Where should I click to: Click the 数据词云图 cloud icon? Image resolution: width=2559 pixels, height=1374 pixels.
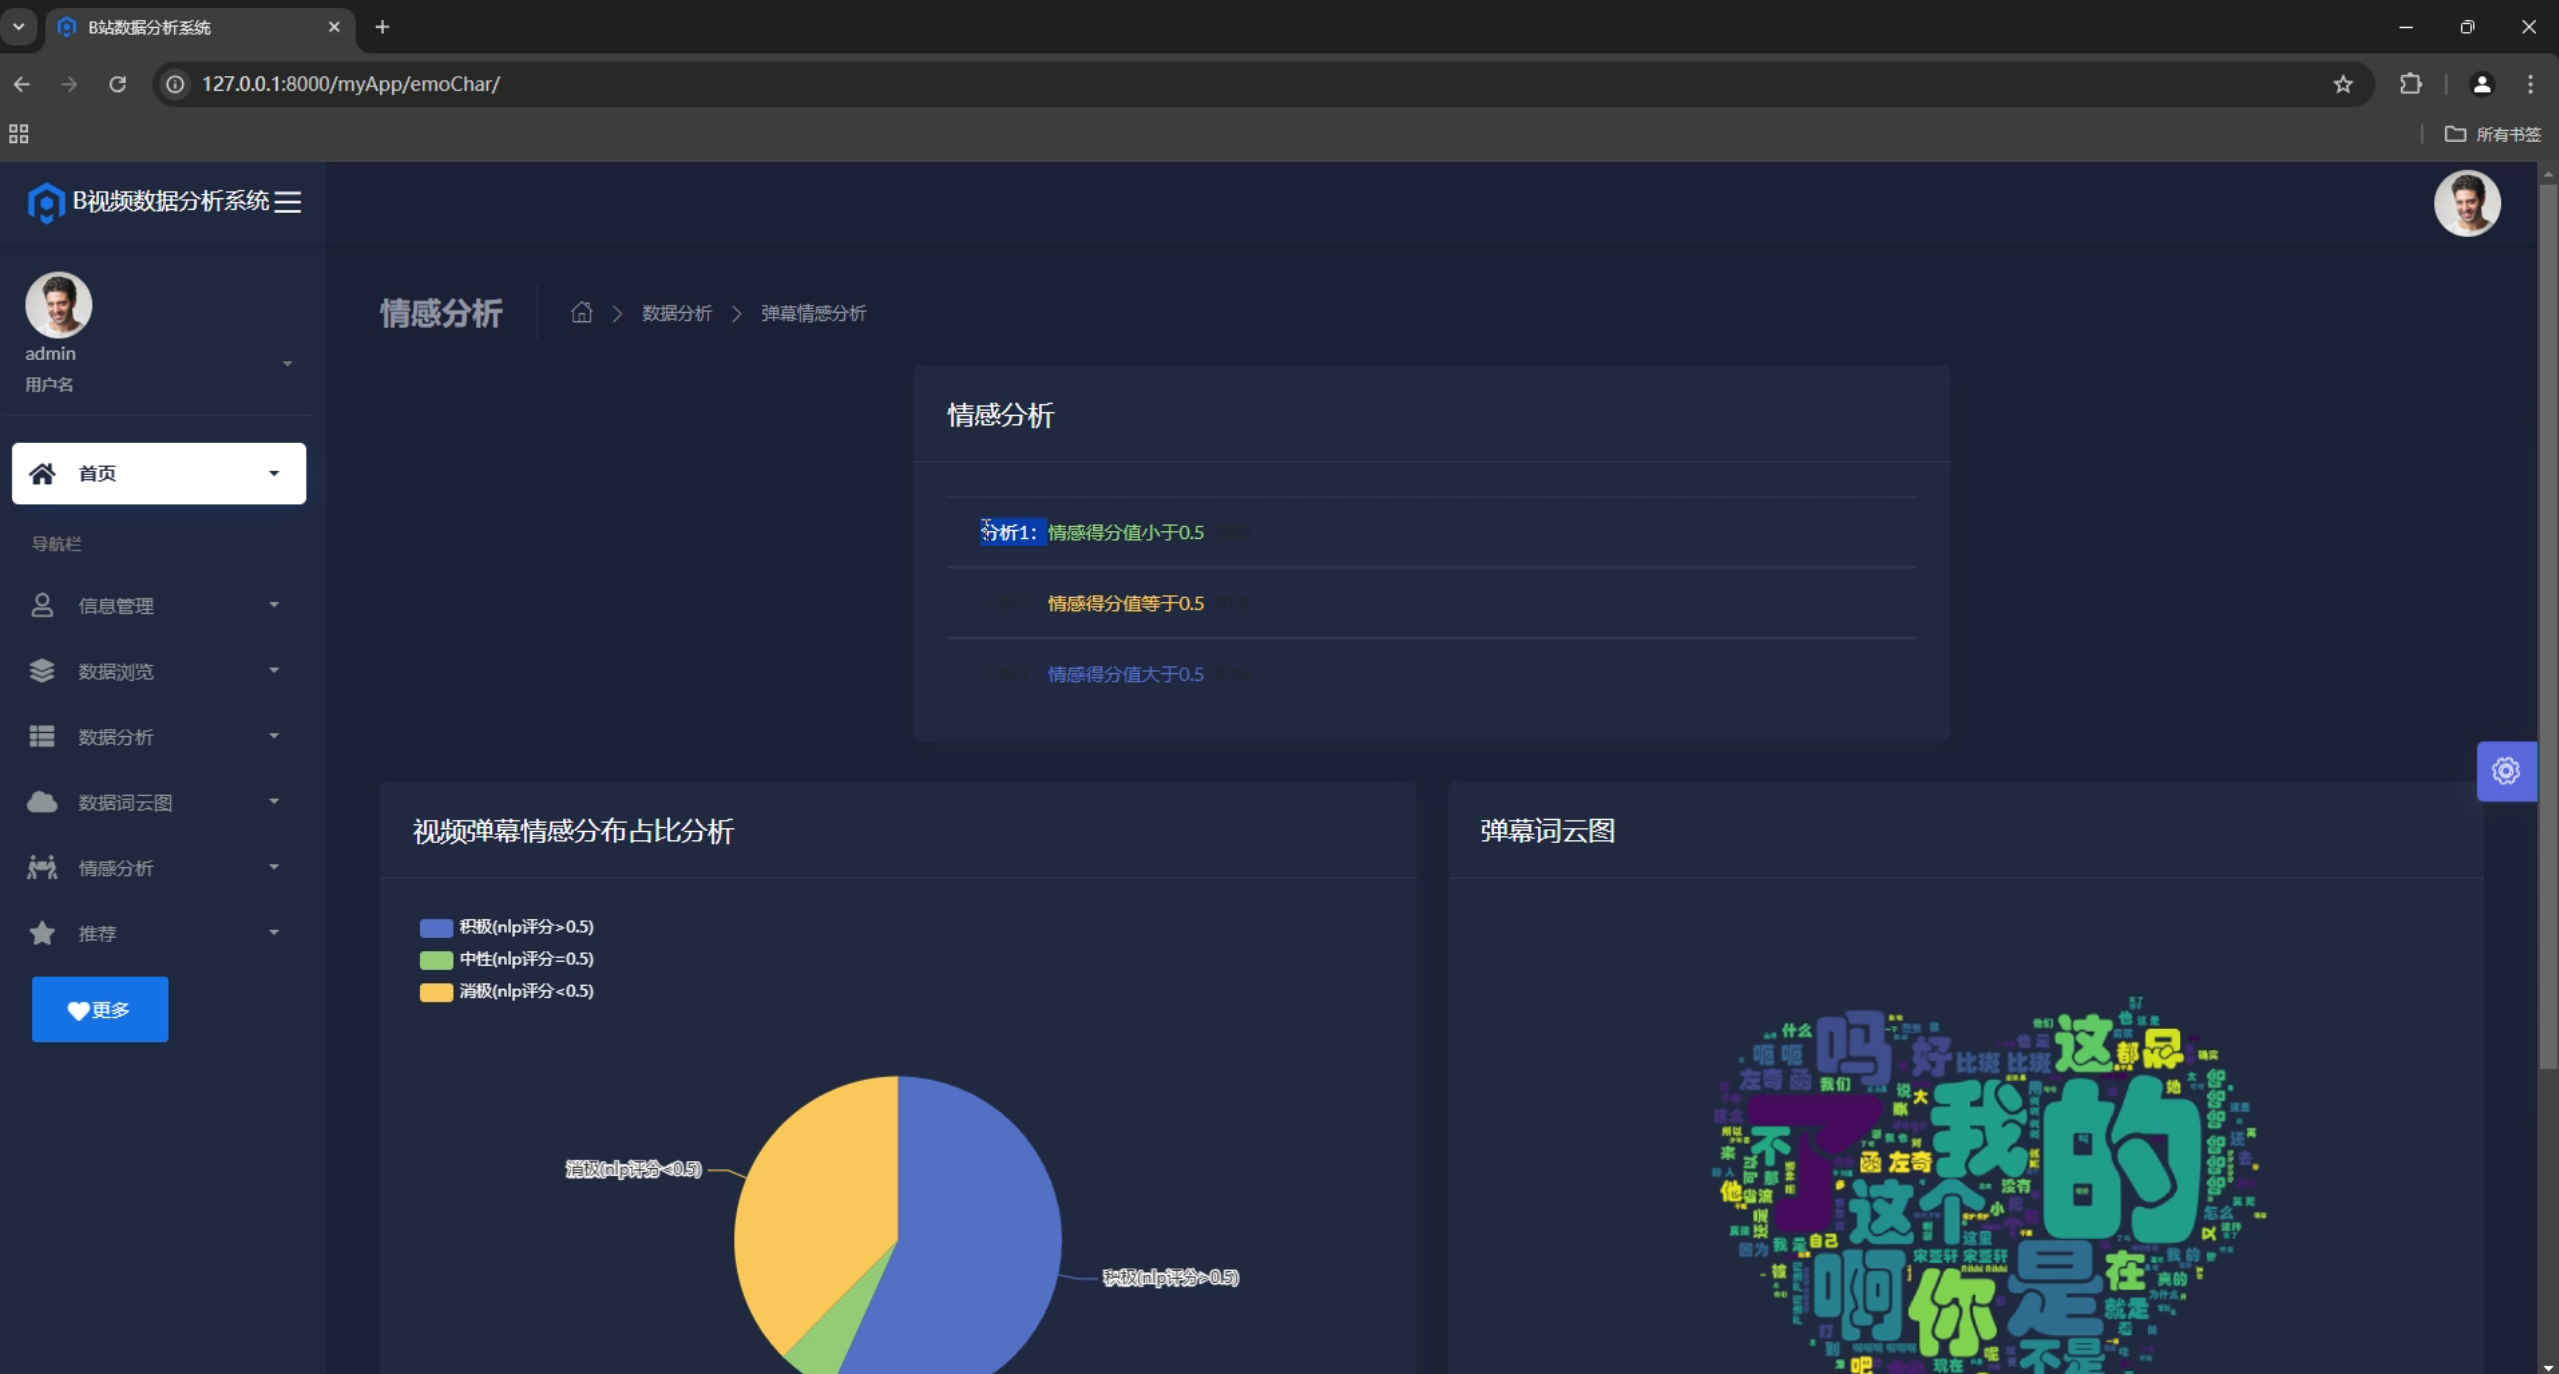[42, 802]
